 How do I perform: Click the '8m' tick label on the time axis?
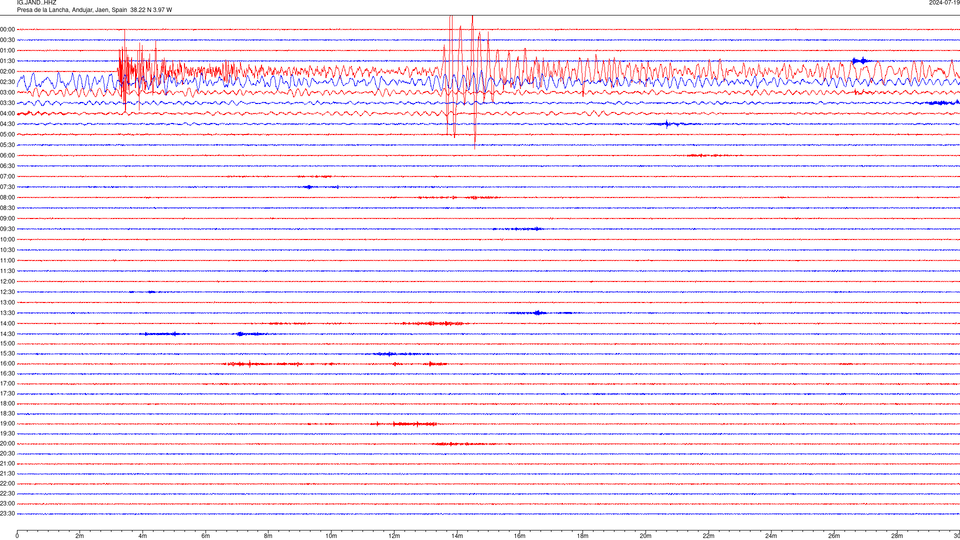pyautogui.click(x=268, y=536)
